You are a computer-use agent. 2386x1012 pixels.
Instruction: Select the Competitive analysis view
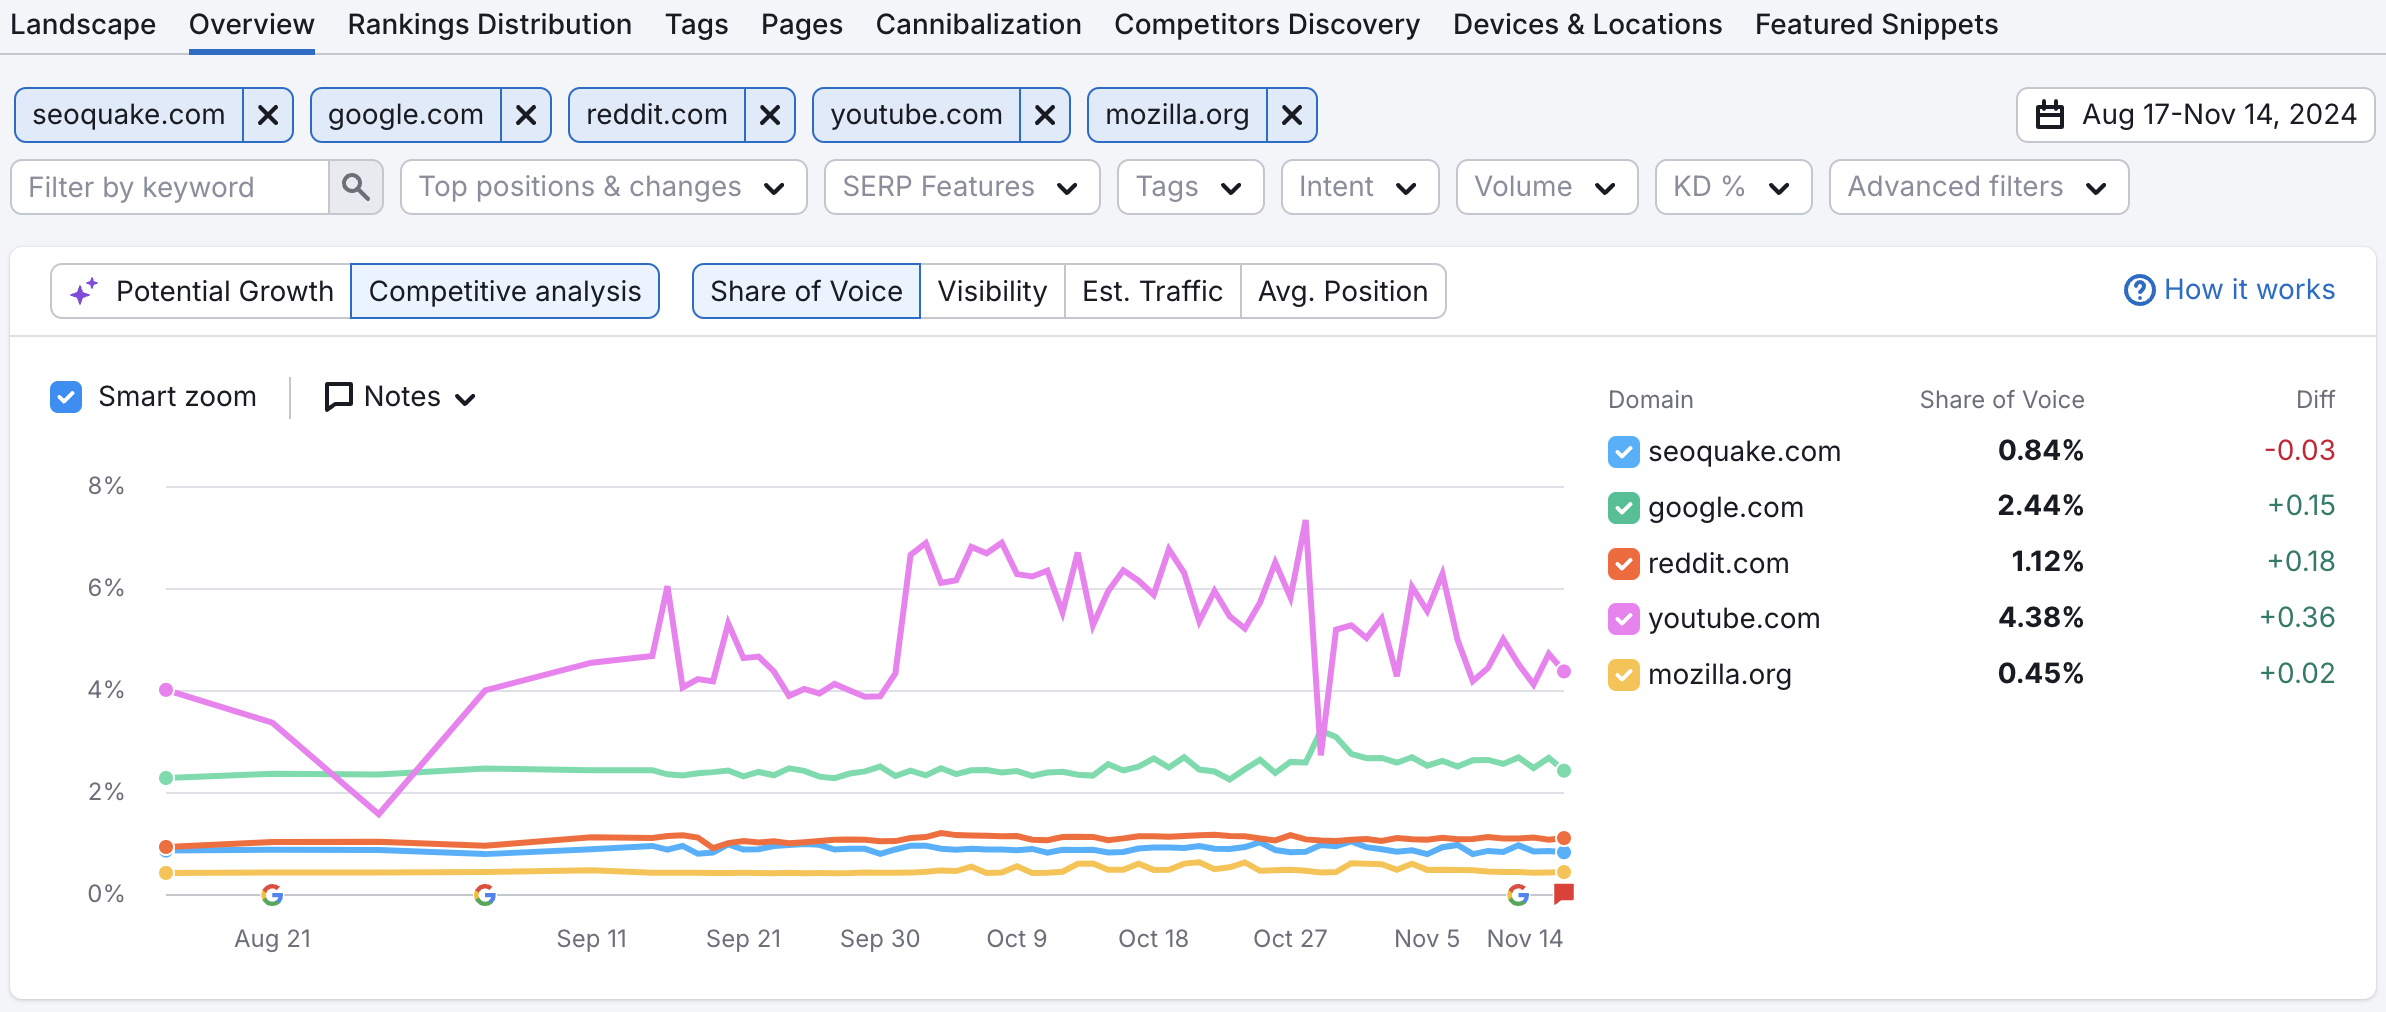[505, 291]
